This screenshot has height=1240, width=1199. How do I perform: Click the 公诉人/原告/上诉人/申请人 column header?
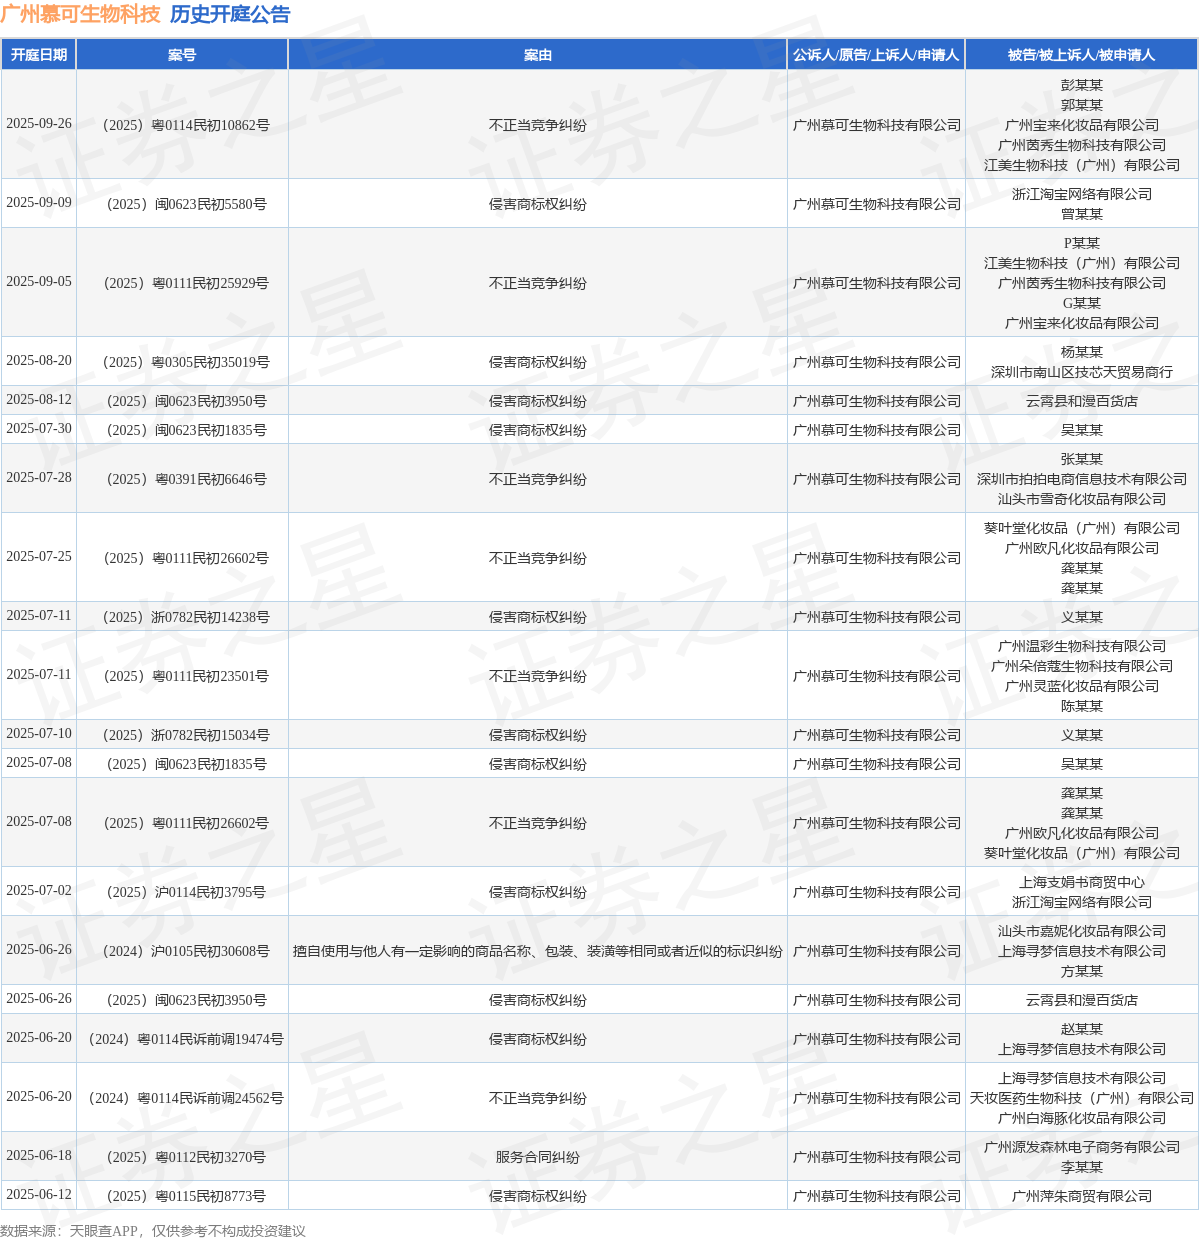coord(876,55)
